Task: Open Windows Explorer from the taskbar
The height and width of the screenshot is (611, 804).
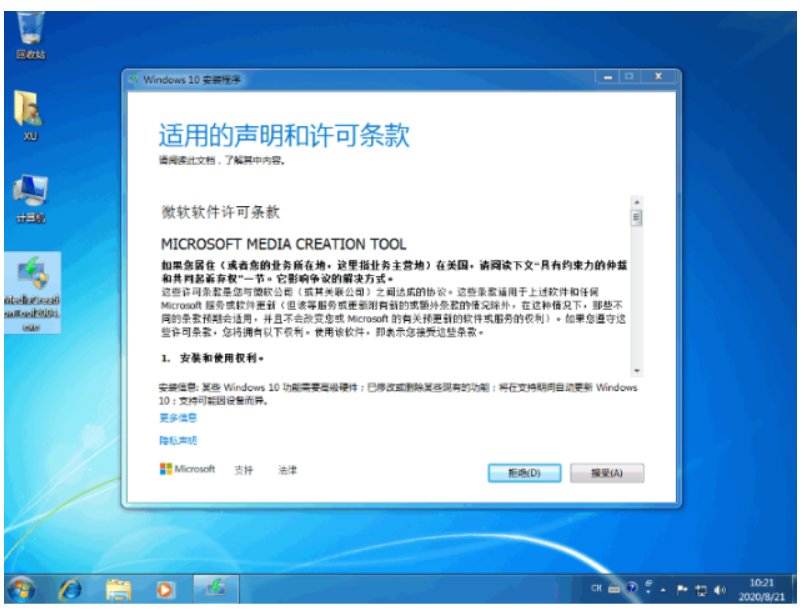Action: click(x=119, y=590)
